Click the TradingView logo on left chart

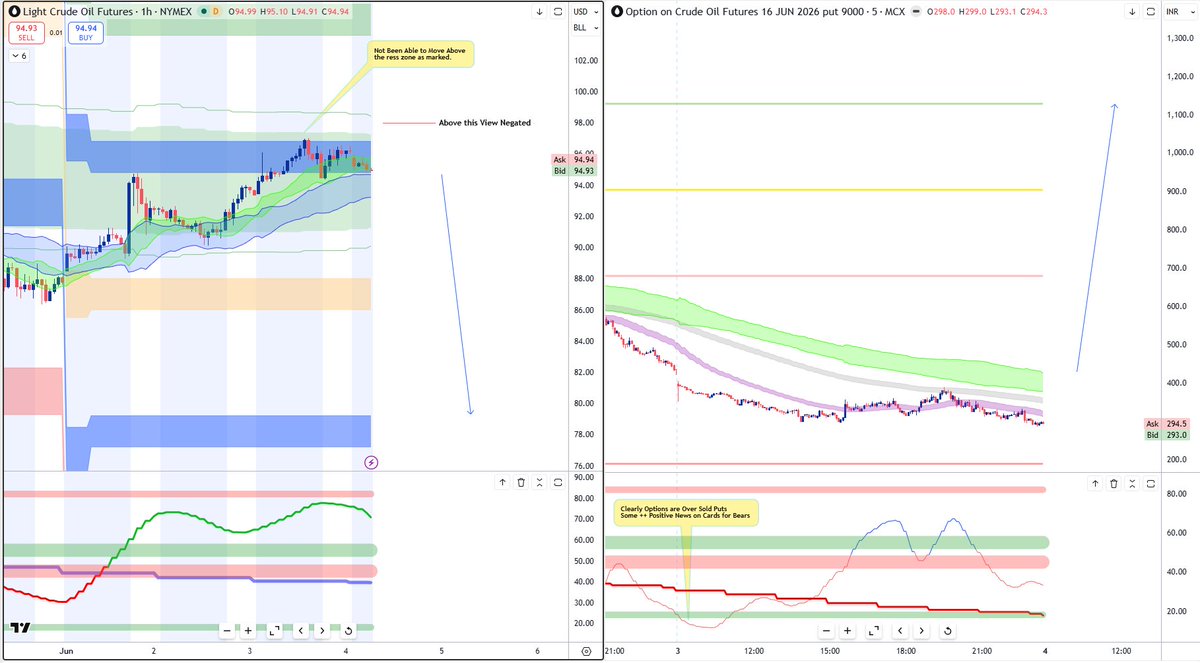[x=19, y=629]
